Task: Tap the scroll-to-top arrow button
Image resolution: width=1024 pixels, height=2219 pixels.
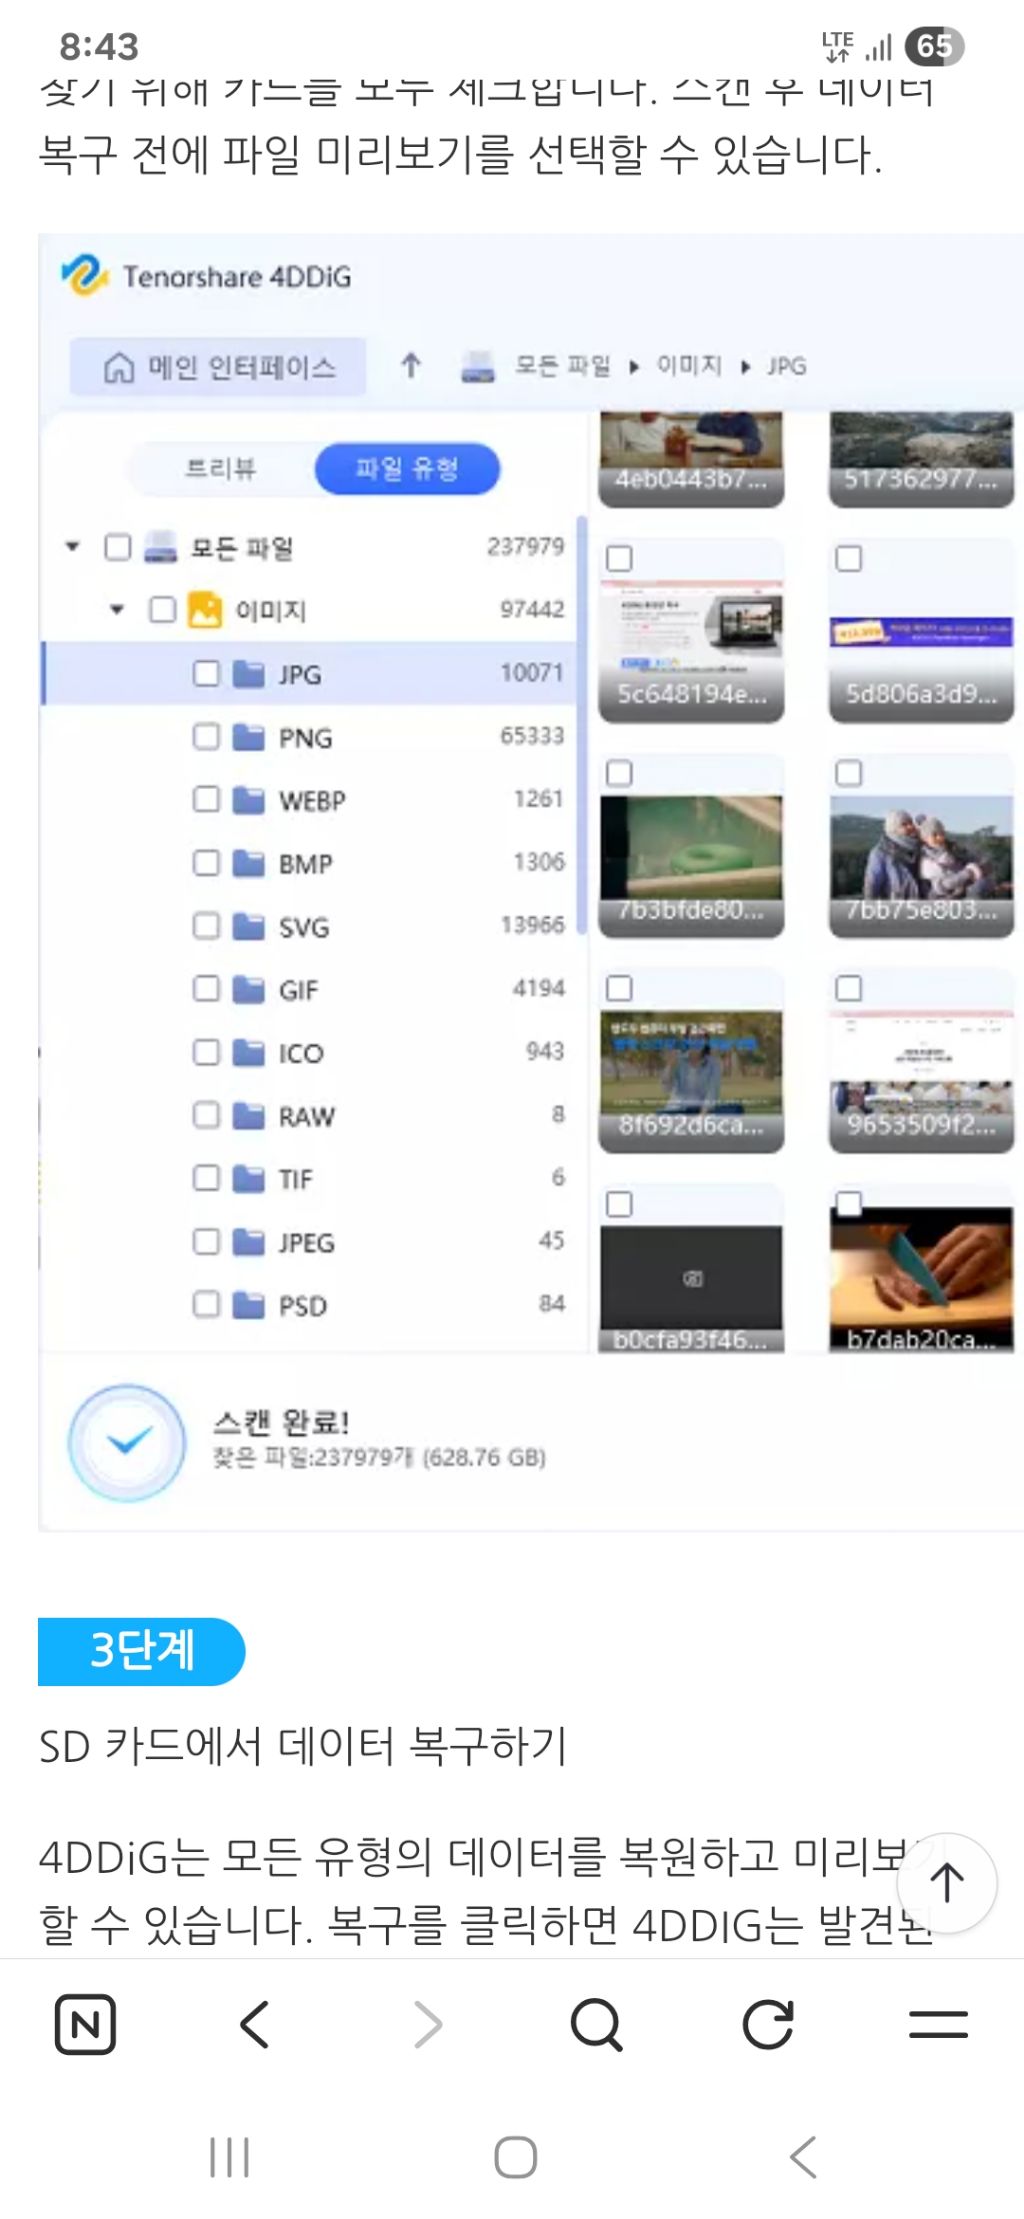Action: 946,1882
